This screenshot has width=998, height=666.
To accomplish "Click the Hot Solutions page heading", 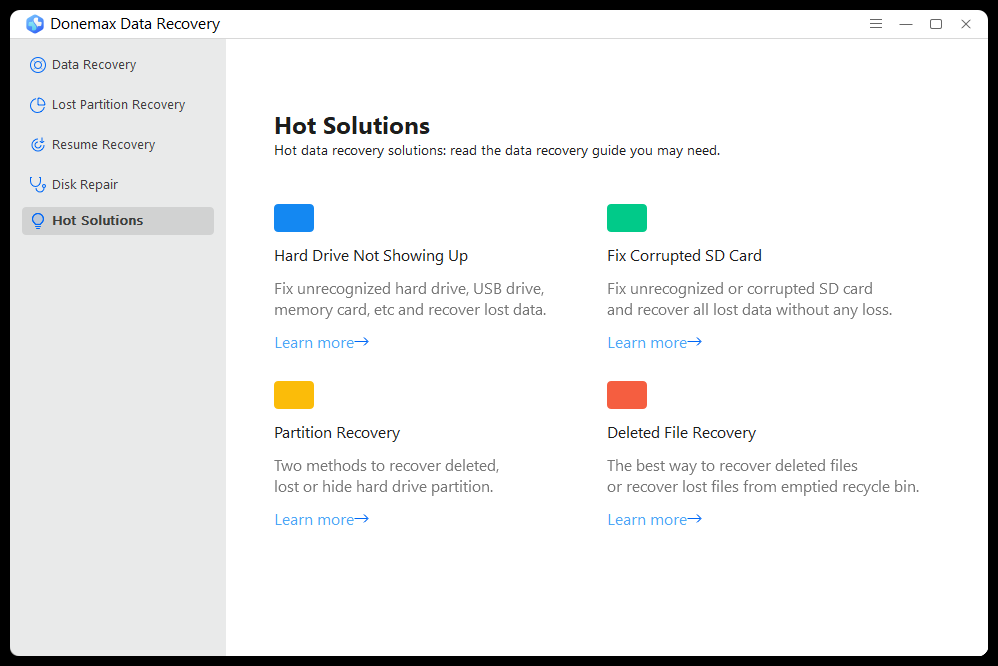I will (352, 125).
